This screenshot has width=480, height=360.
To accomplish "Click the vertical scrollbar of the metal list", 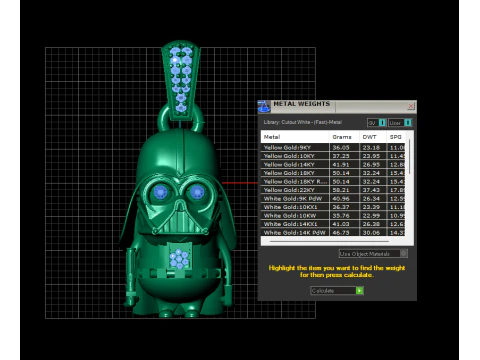I will tap(409, 157).
